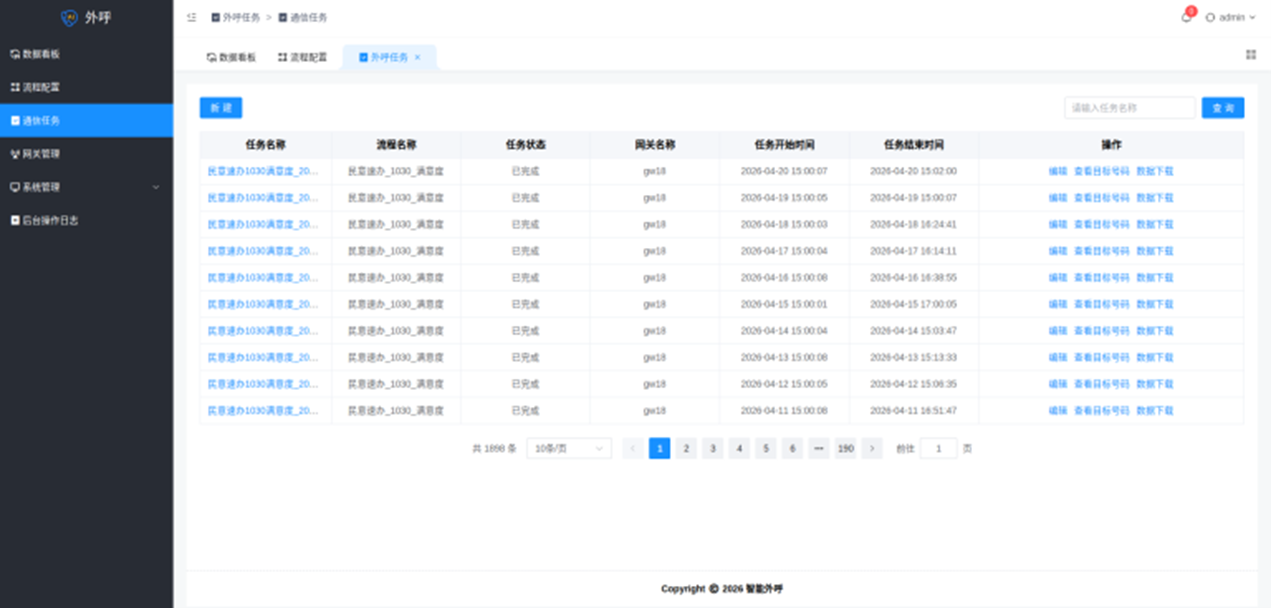Click 数据下载 for the 2026-04-13 task
Viewport: 1271px width, 608px height.
click(1155, 357)
